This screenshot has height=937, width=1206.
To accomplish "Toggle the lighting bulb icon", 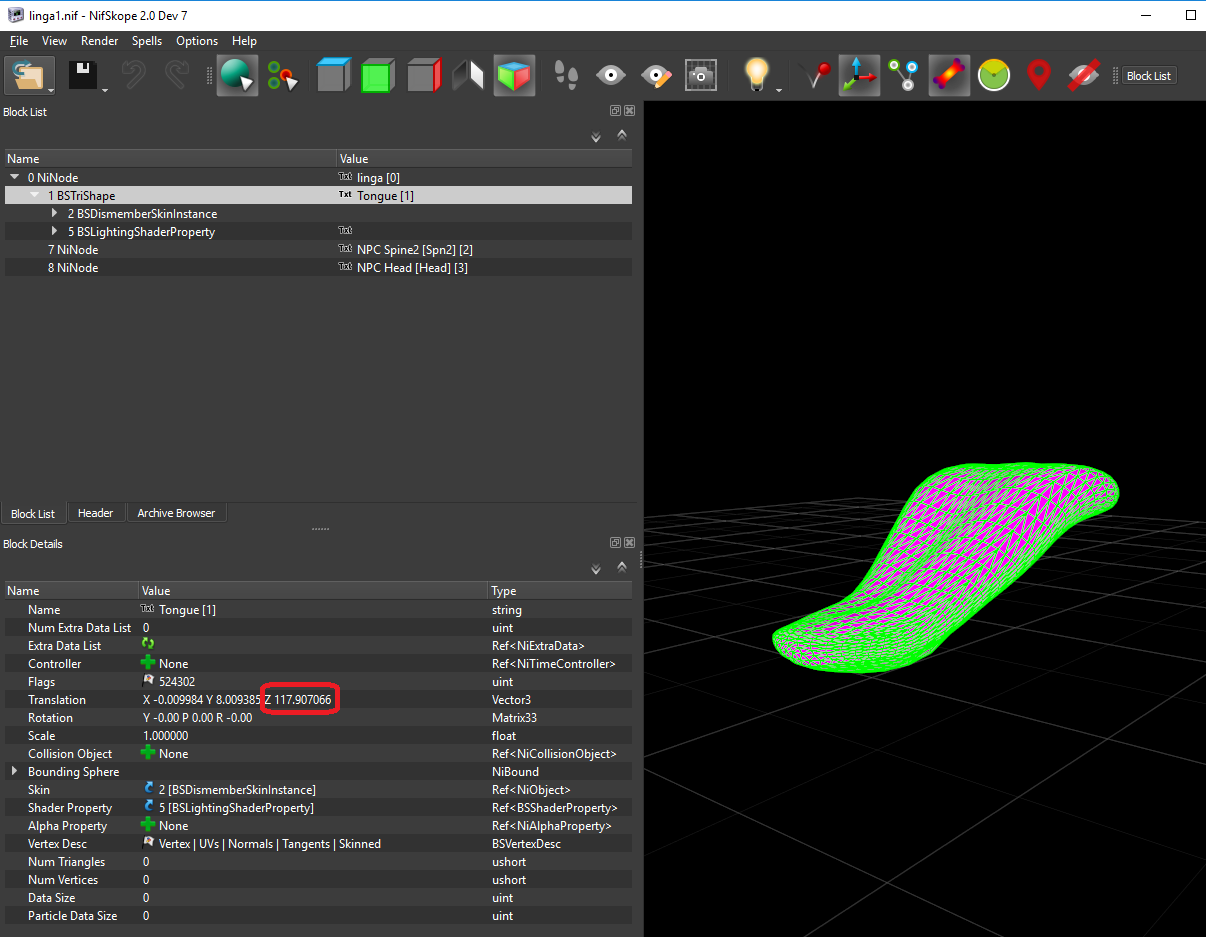I will 758,76.
